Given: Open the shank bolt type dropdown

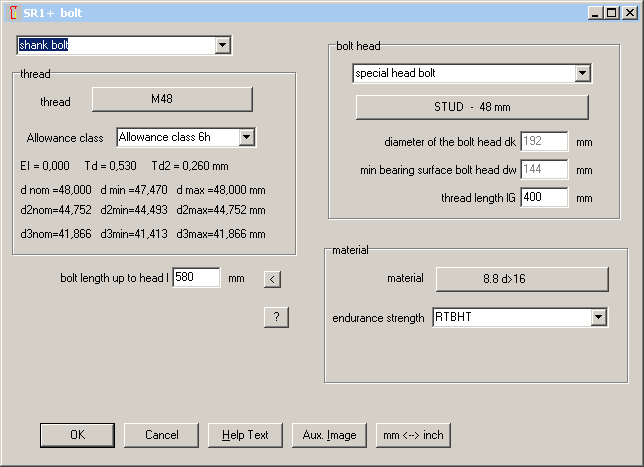Looking at the screenshot, I should coord(222,45).
